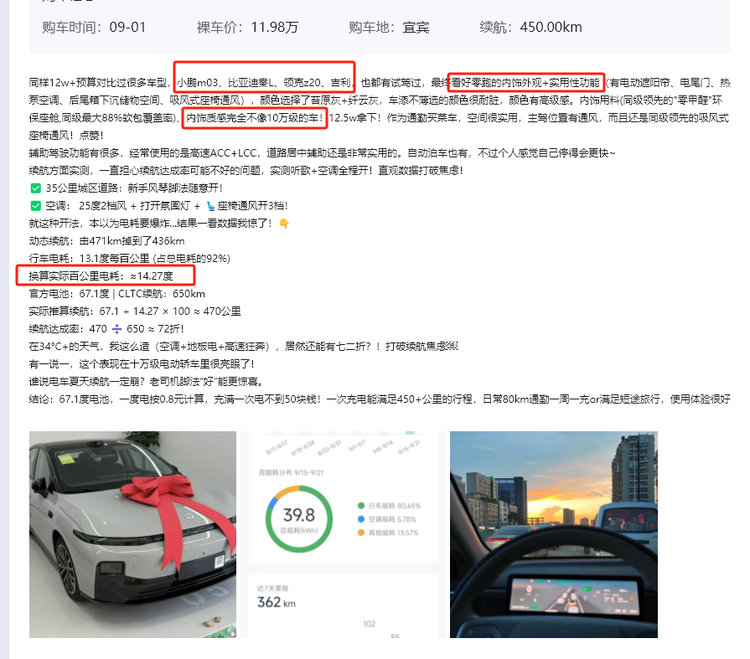Click the orange 其他能耗 legend dot
The width and height of the screenshot is (750, 659).
[361, 532]
